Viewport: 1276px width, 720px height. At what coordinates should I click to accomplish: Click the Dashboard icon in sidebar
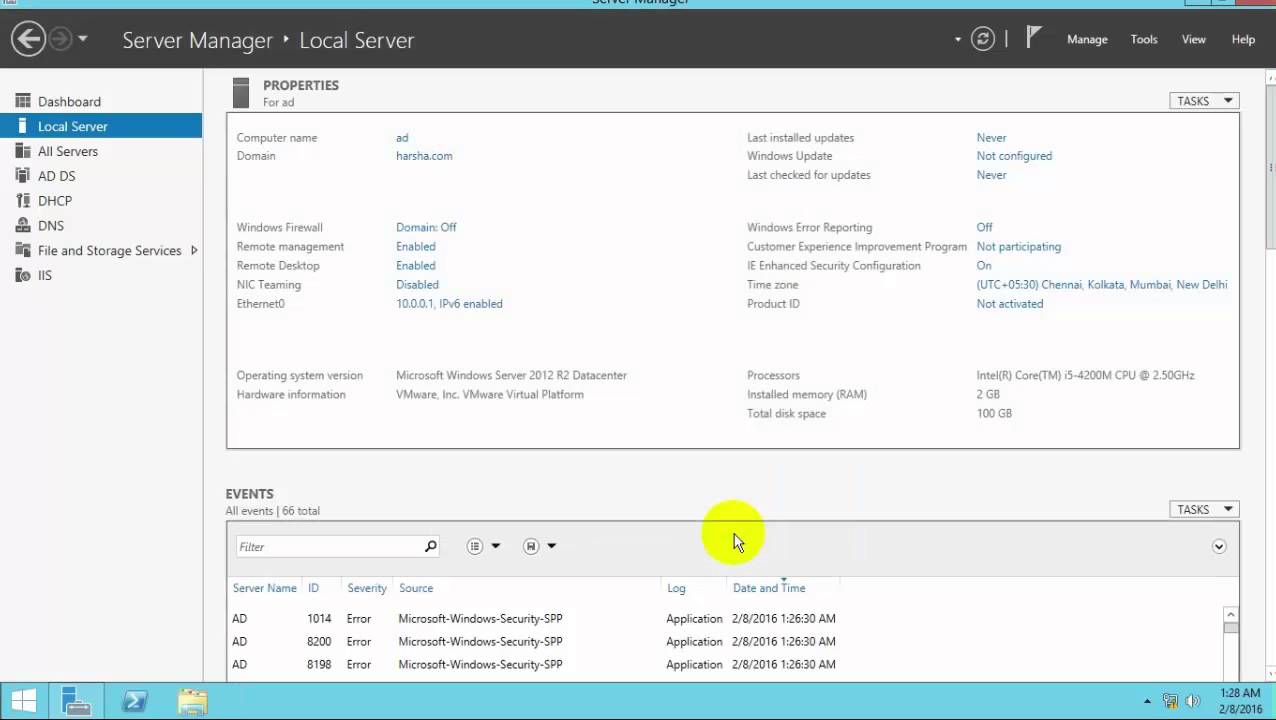tap(23, 101)
